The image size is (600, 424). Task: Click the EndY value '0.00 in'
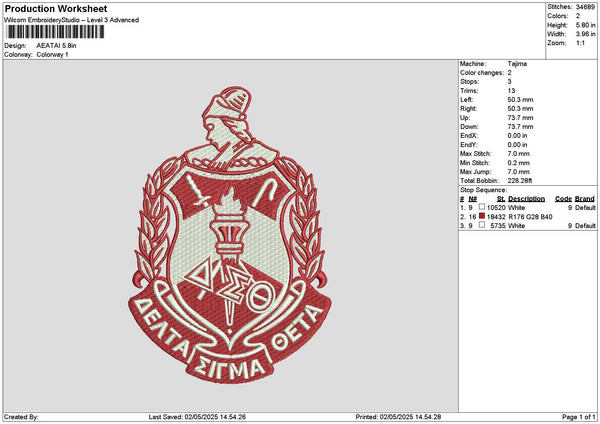[517, 145]
